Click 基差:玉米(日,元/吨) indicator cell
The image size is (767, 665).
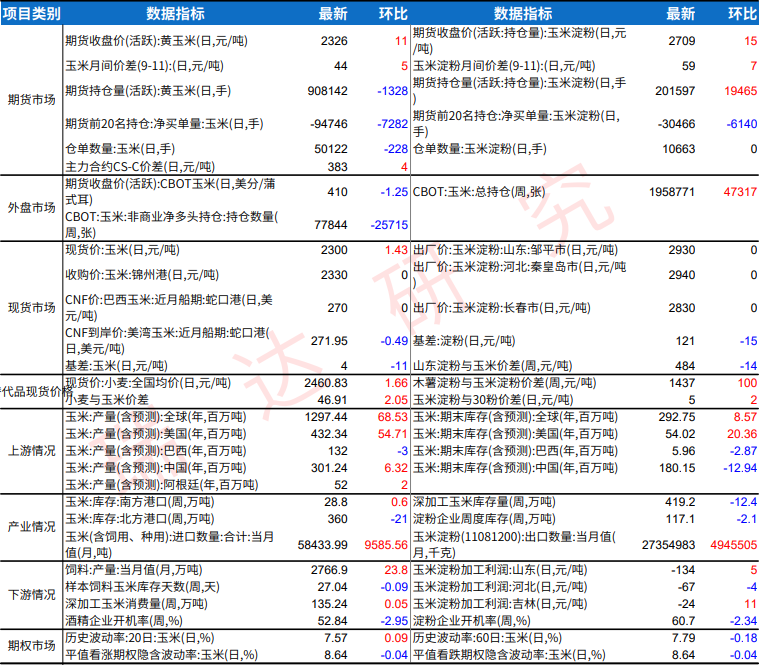click(x=116, y=366)
